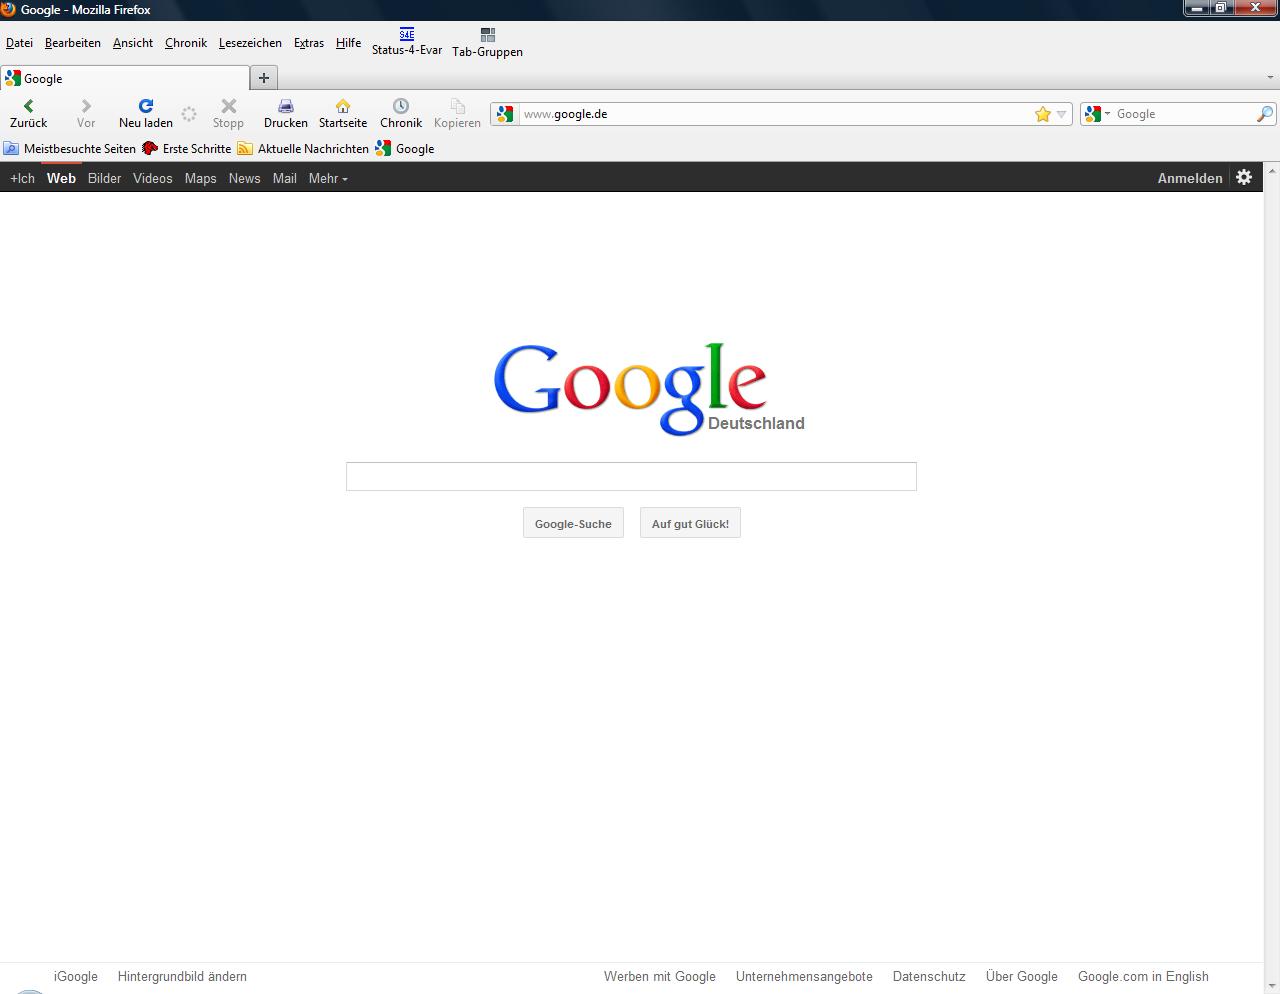Viewport: 1280px width, 994px height.
Task: Select the Google browser tab
Action: (x=125, y=78)
